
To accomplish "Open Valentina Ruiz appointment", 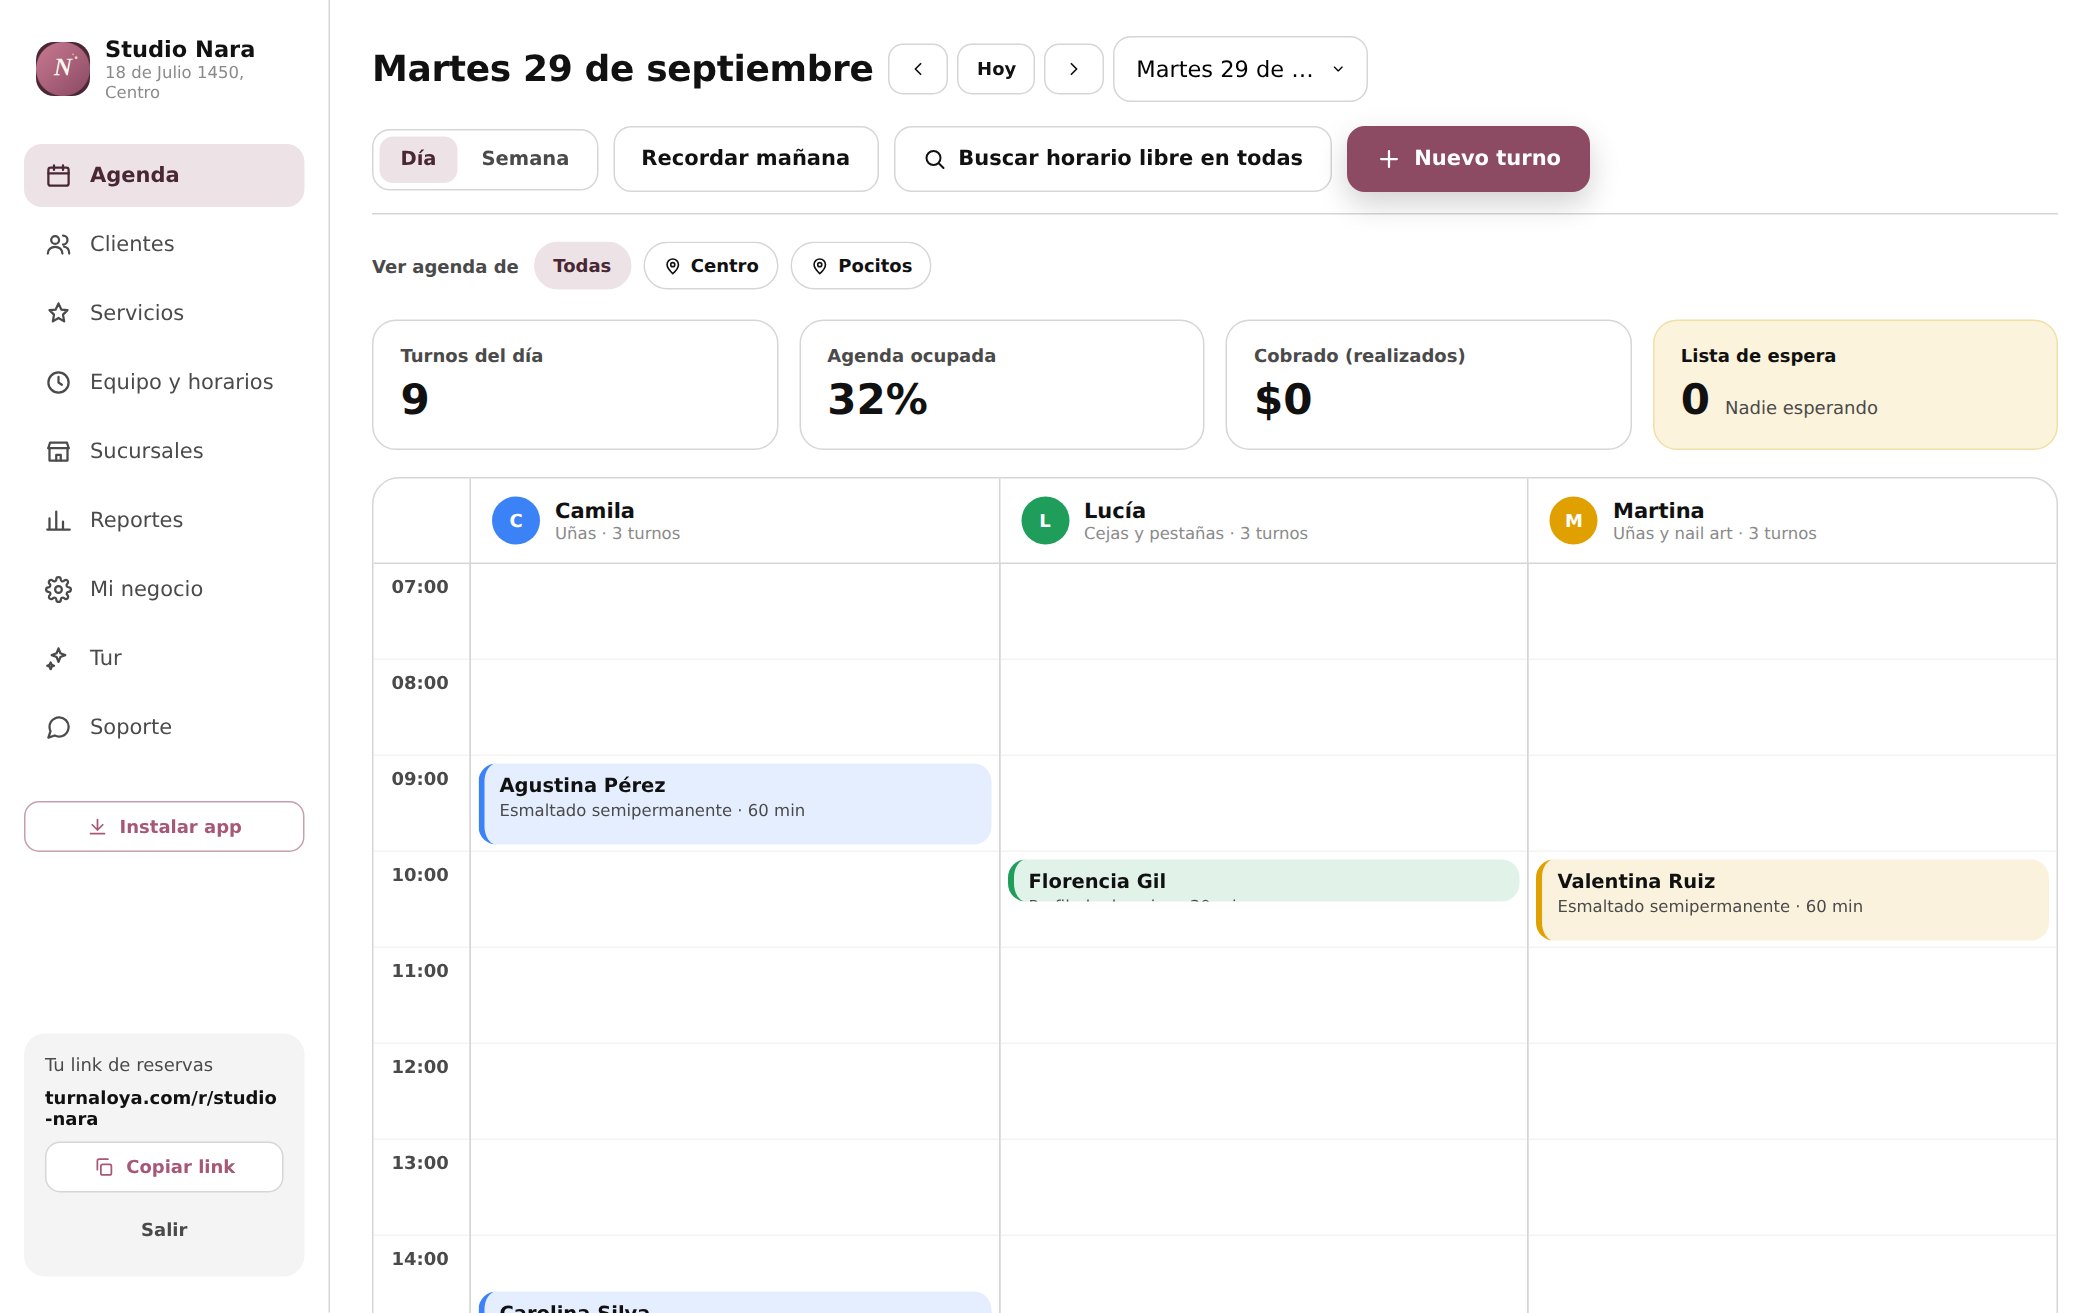I will 1792,900.
